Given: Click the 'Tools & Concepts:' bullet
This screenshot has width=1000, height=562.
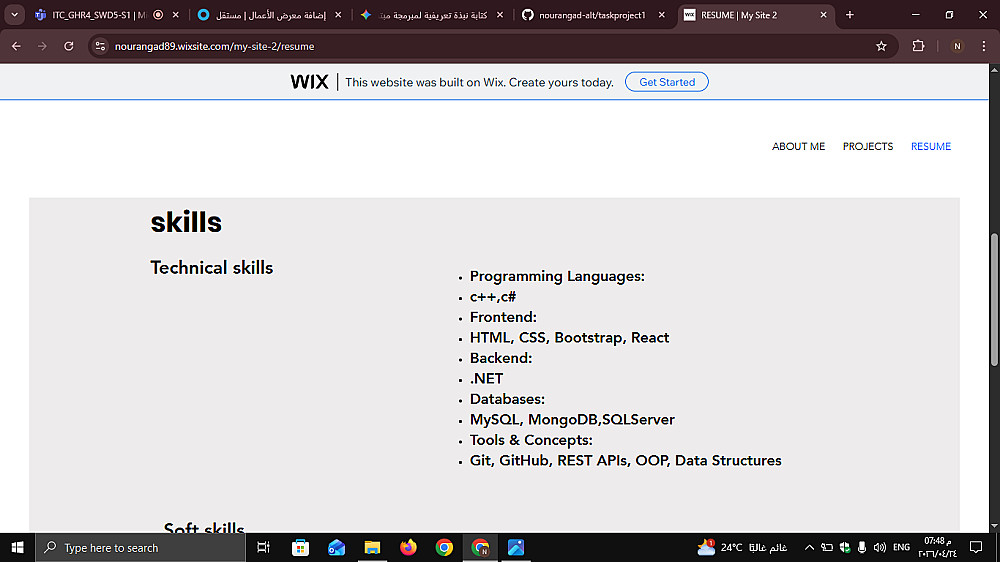Looking at the screenshot, I should 531,440.
